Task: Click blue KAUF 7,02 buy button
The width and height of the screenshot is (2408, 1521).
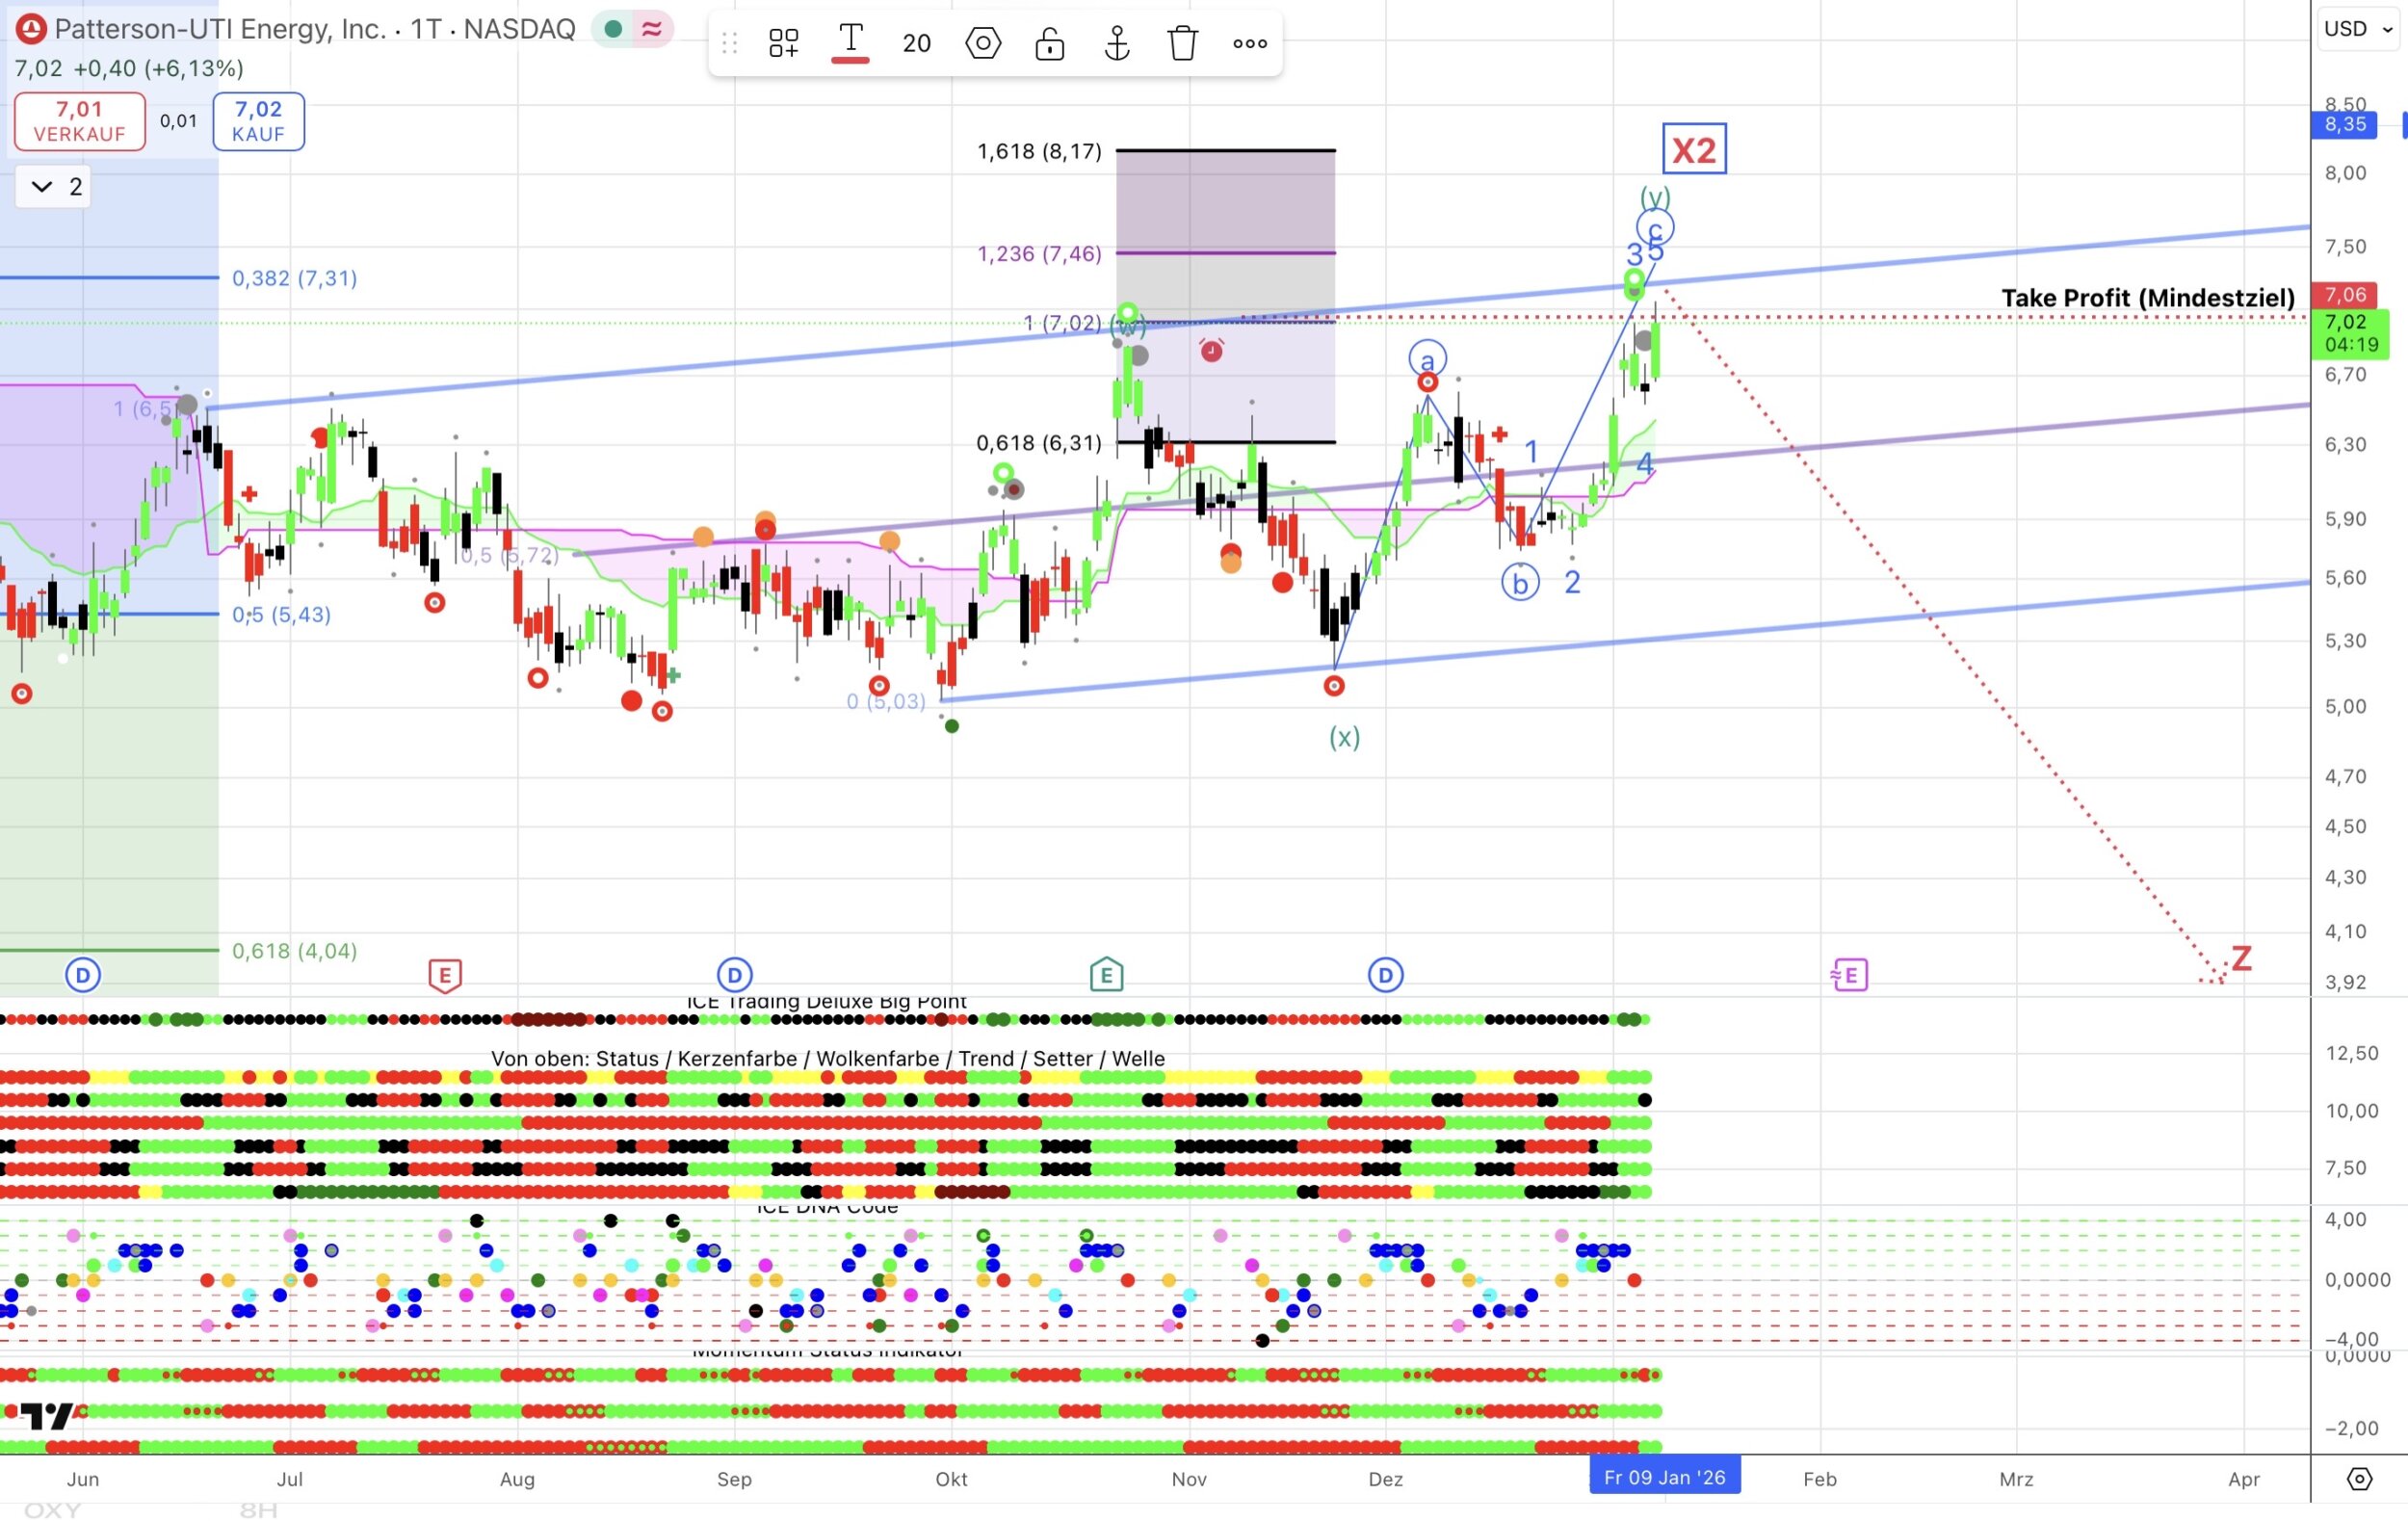Action: point(258,121)
